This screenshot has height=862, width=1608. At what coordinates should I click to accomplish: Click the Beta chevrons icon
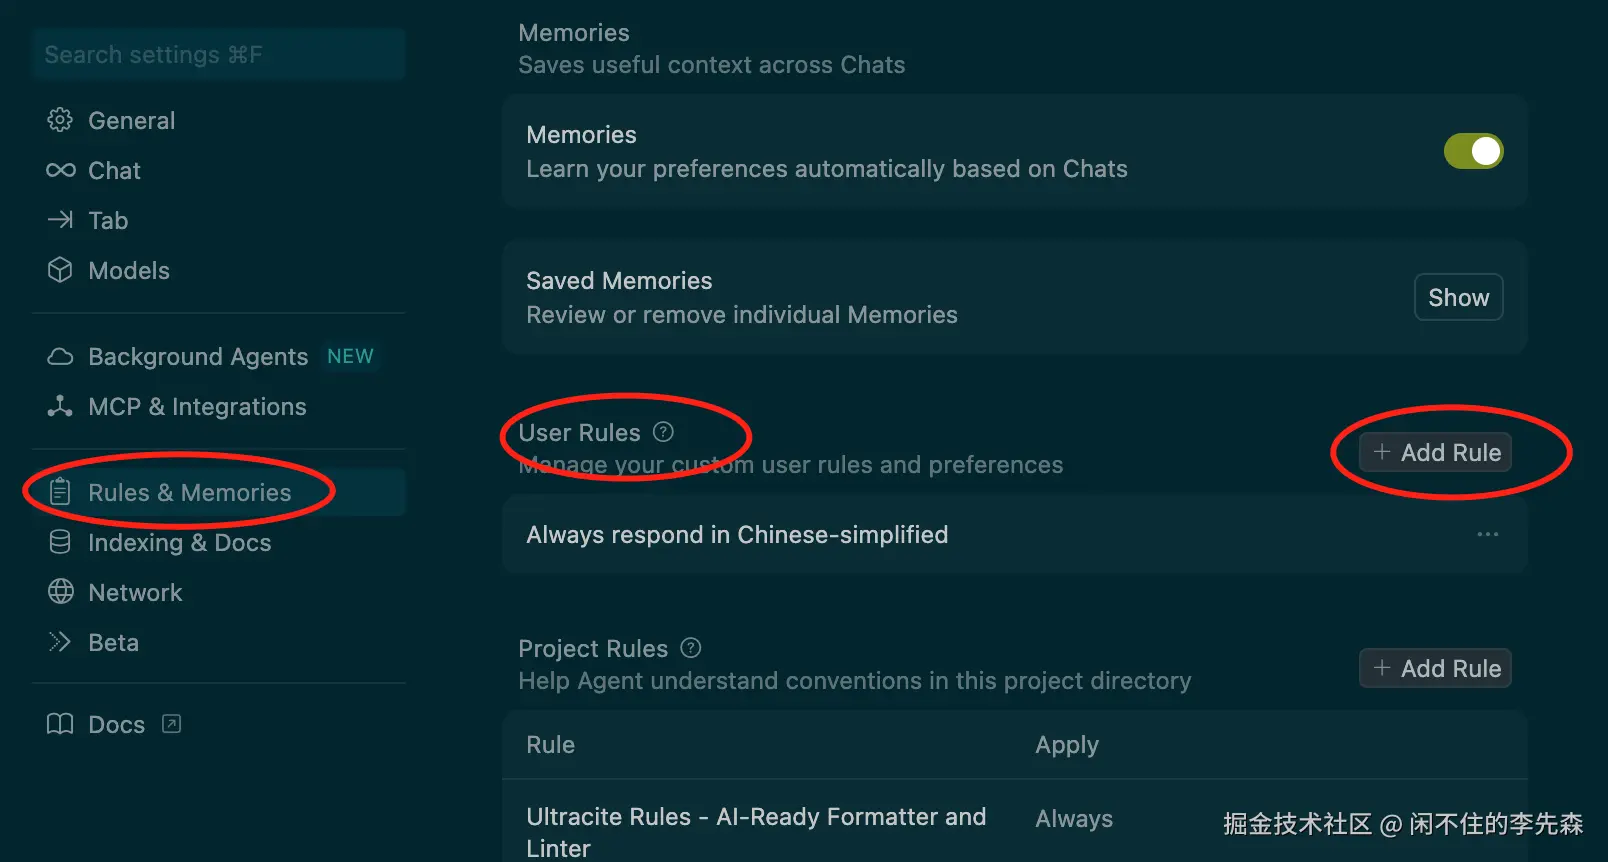click(x=60, y=642)
